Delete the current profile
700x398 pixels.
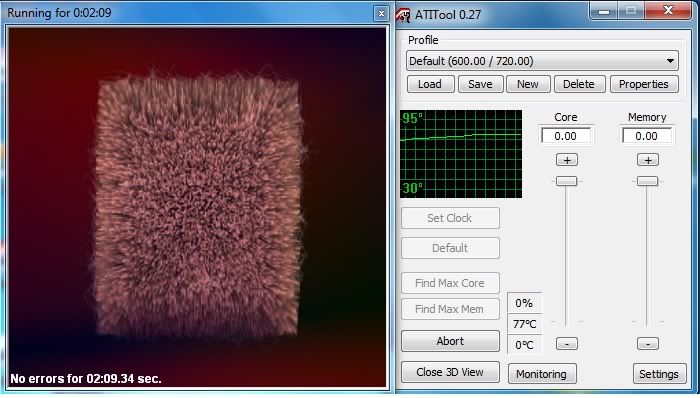pos(579,84)
